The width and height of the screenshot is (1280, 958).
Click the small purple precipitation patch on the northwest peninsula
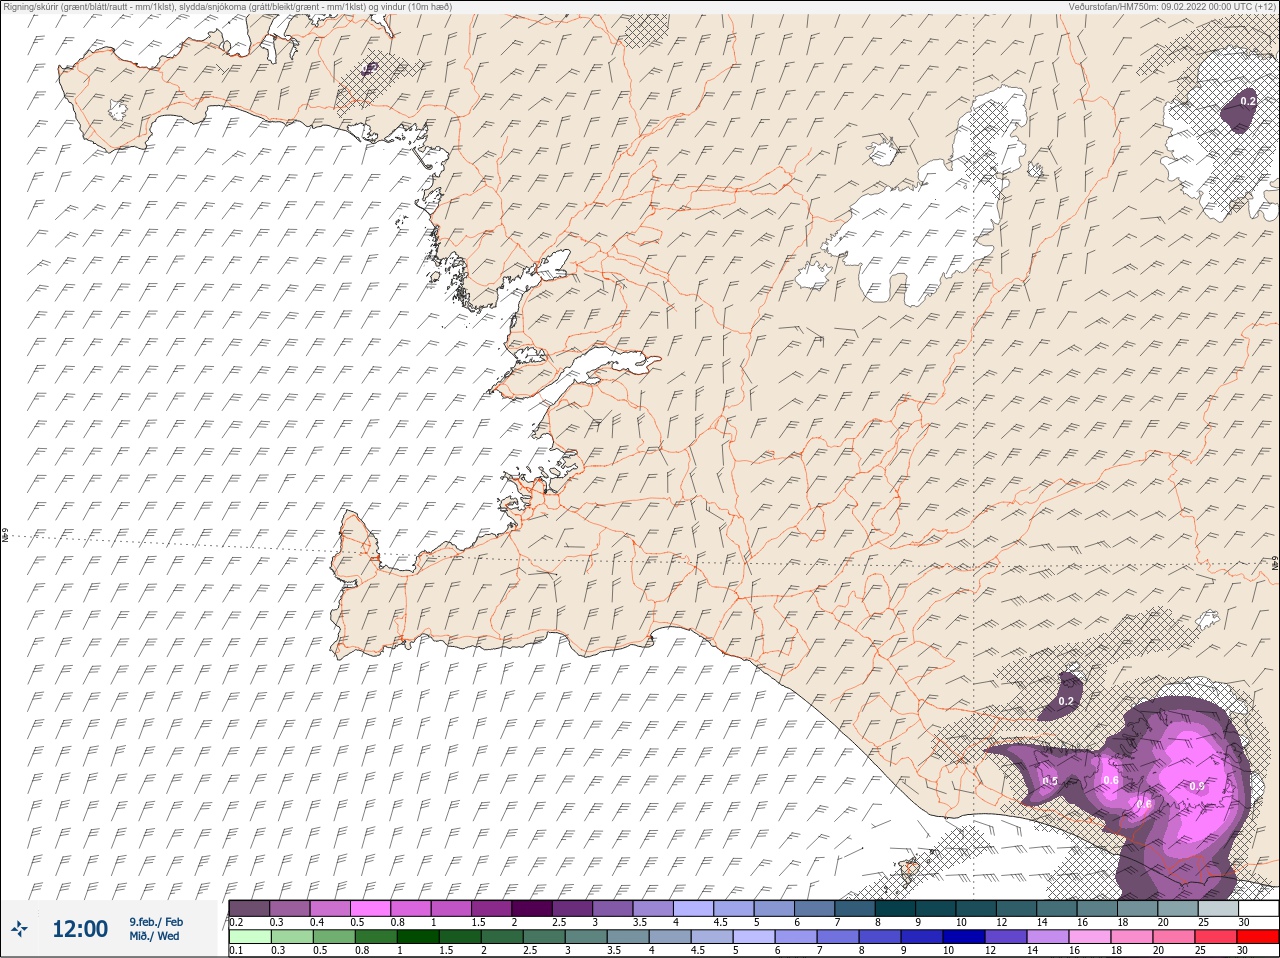pyautogui.click(x=370, y=68)
